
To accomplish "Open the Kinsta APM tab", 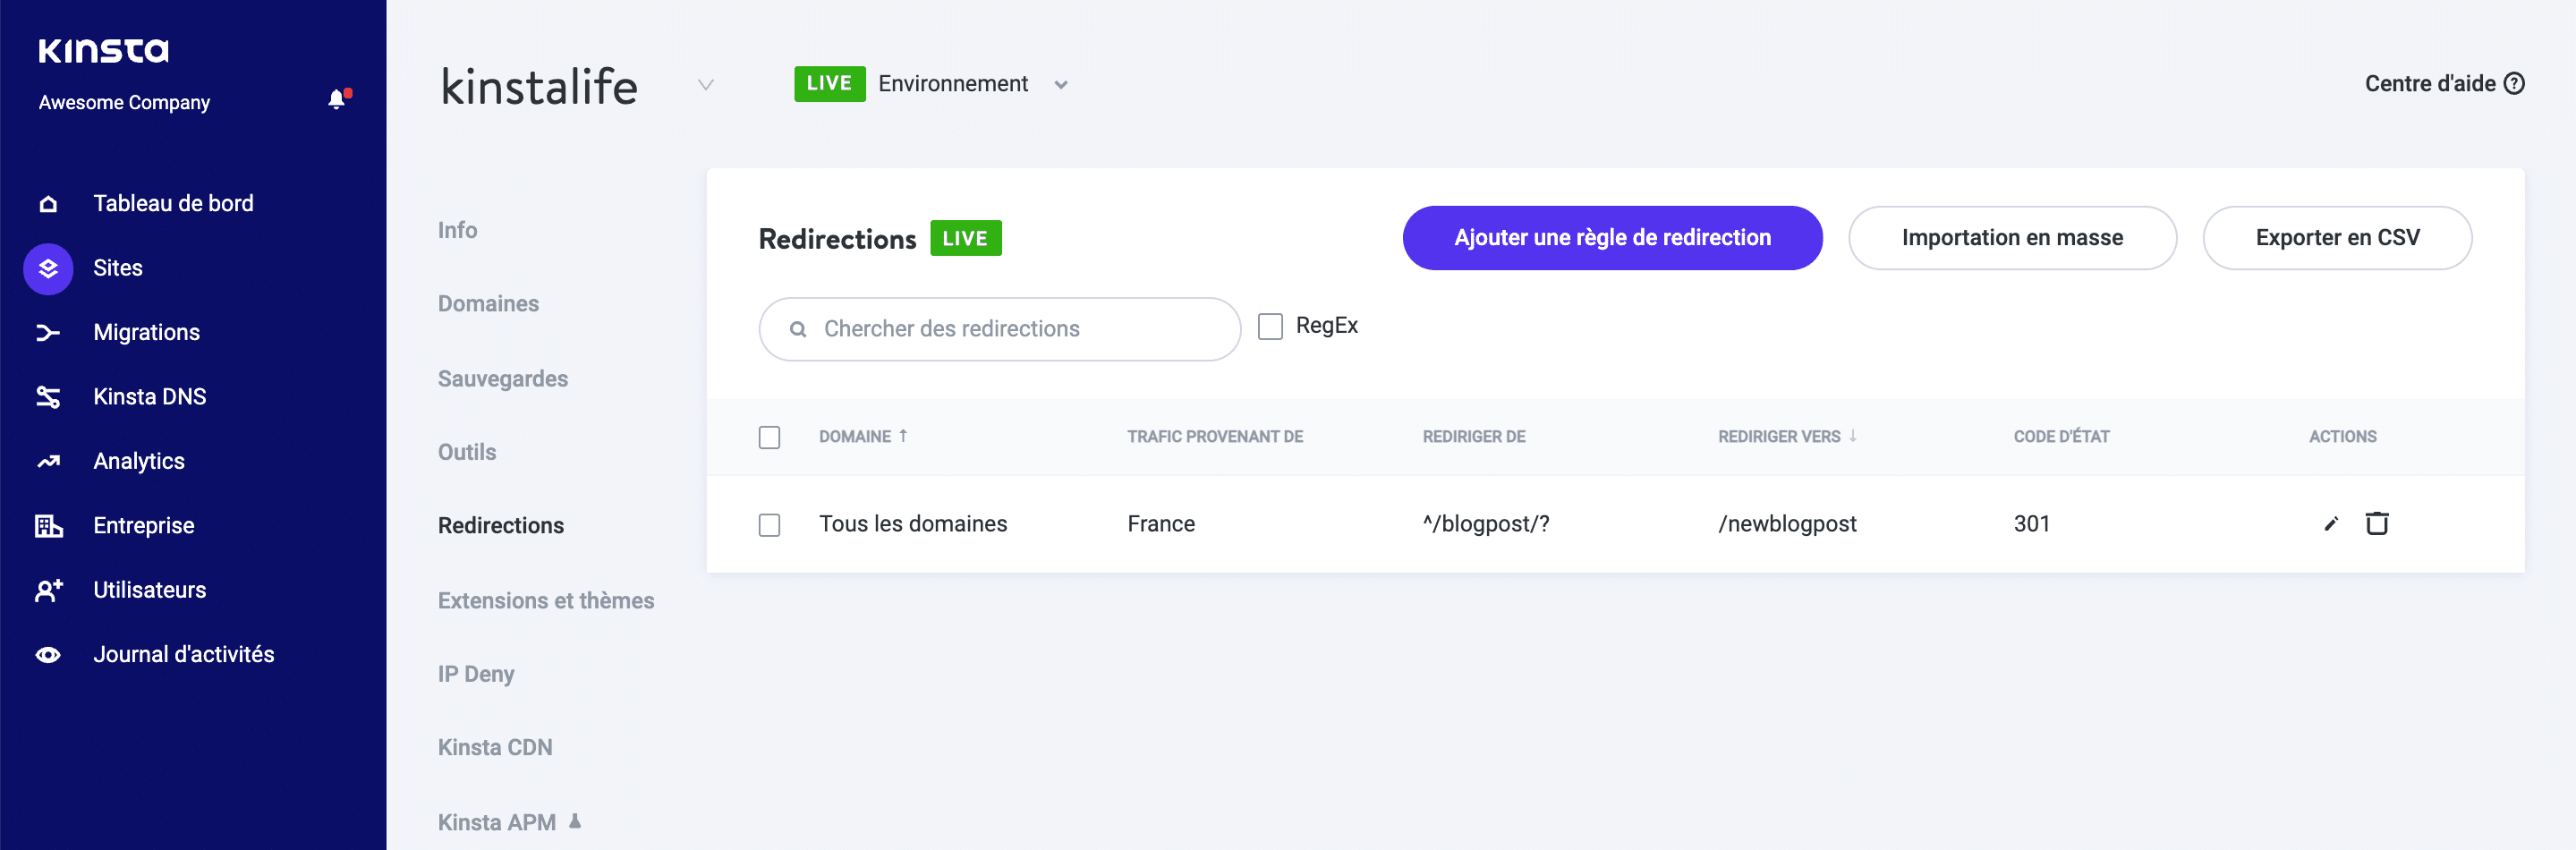I will 497,823.
